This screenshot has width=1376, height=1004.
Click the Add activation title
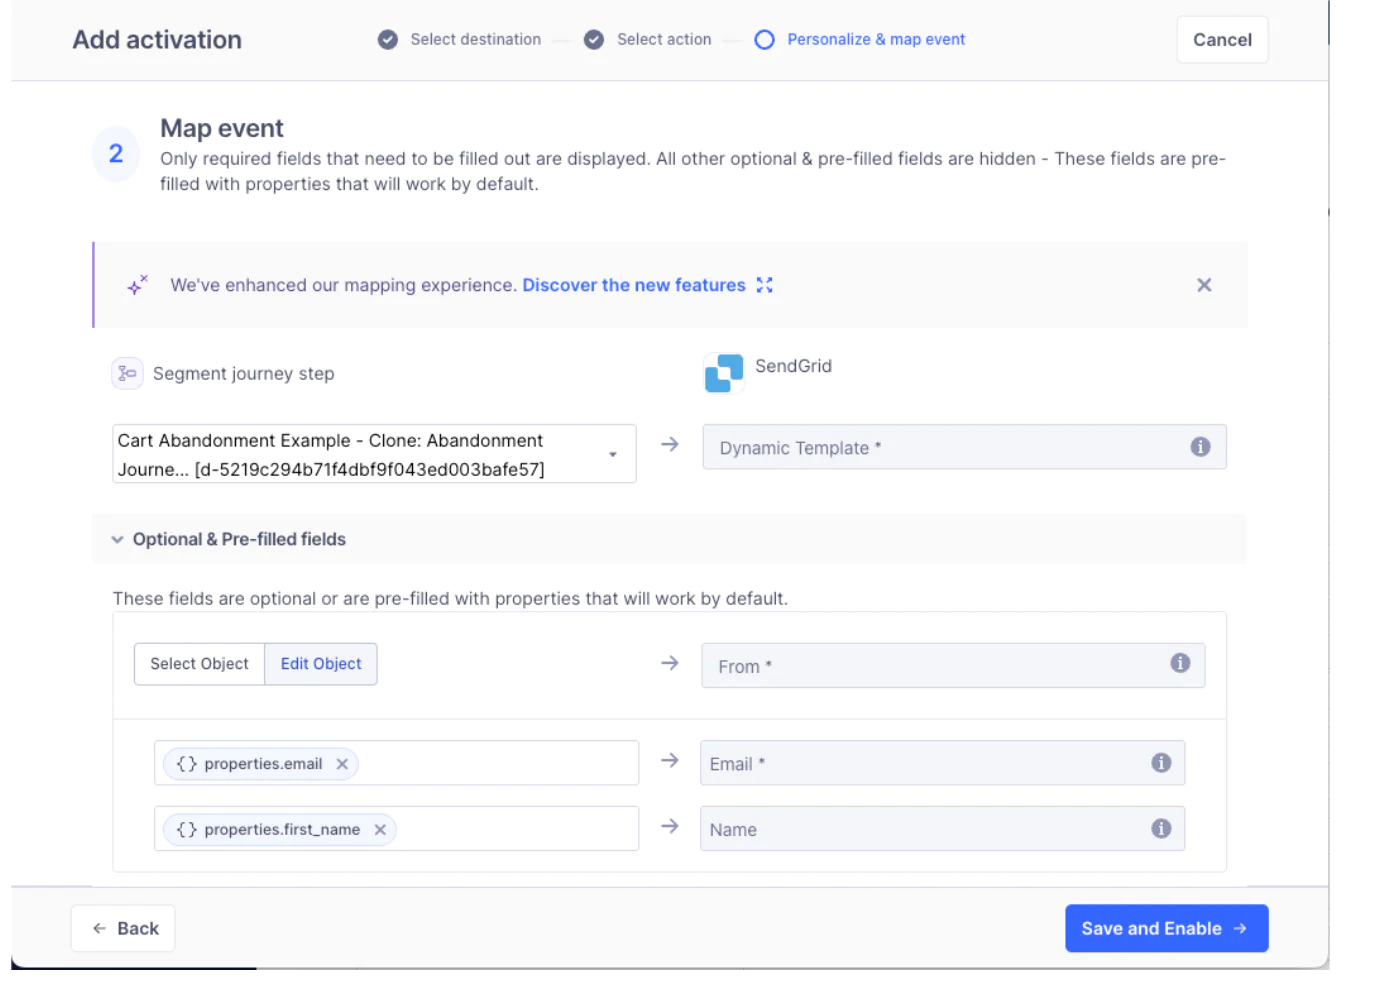click(x=157, y=40)
